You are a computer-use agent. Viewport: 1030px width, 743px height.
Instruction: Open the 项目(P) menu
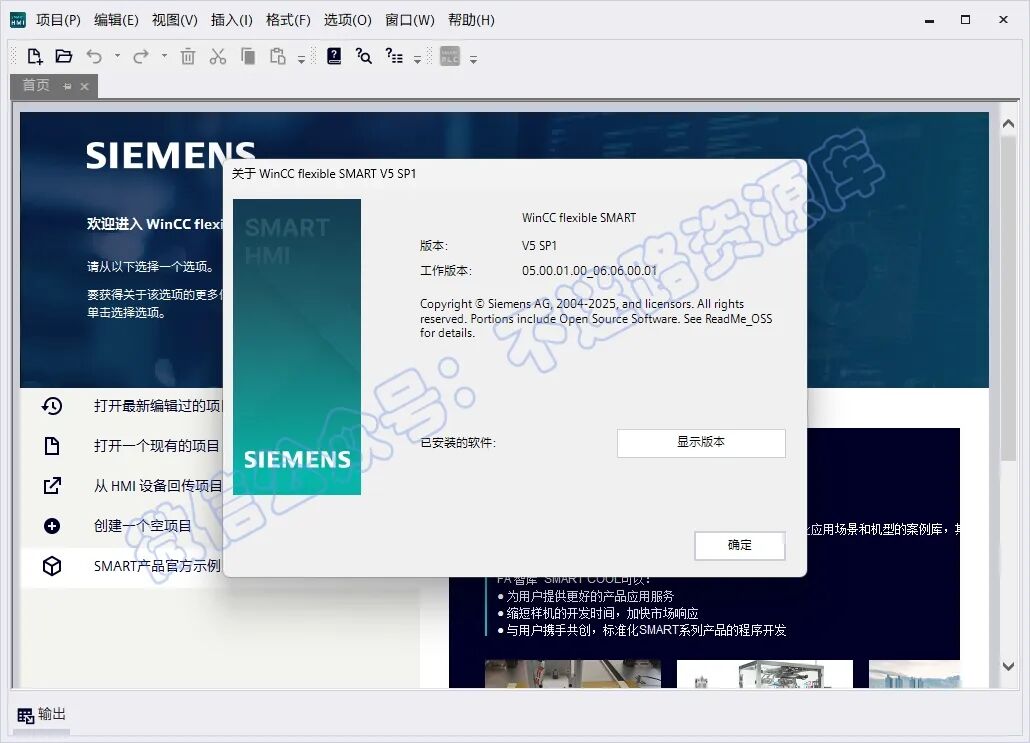[58, 20]
